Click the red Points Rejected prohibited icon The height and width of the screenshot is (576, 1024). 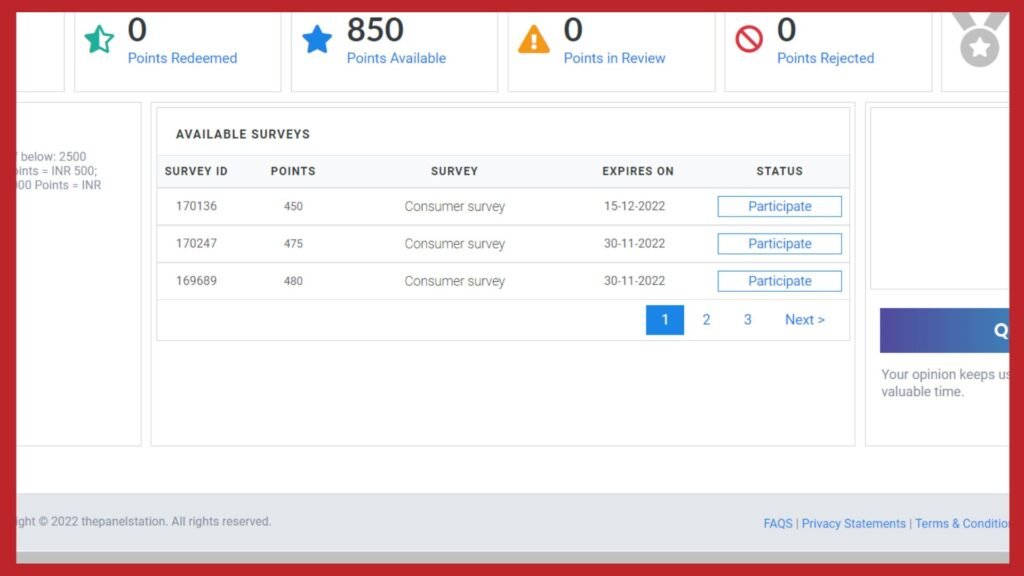(x=749, y=39)
